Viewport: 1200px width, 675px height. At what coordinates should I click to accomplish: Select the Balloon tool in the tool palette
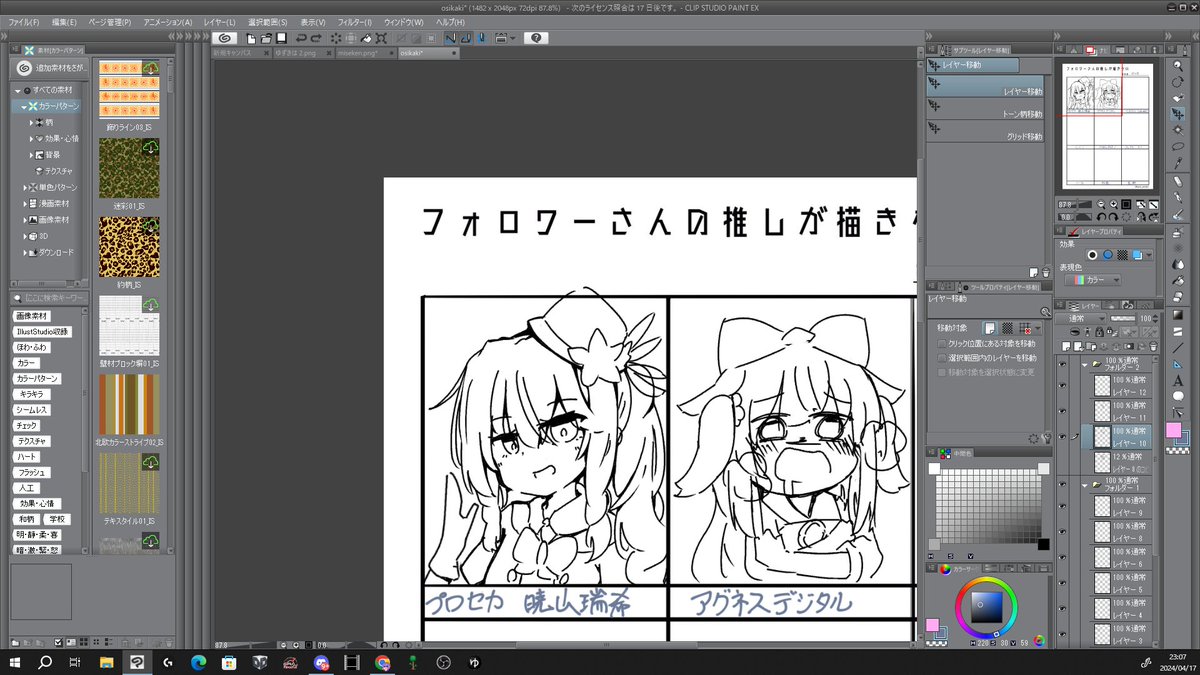(x=1179, y=395)
